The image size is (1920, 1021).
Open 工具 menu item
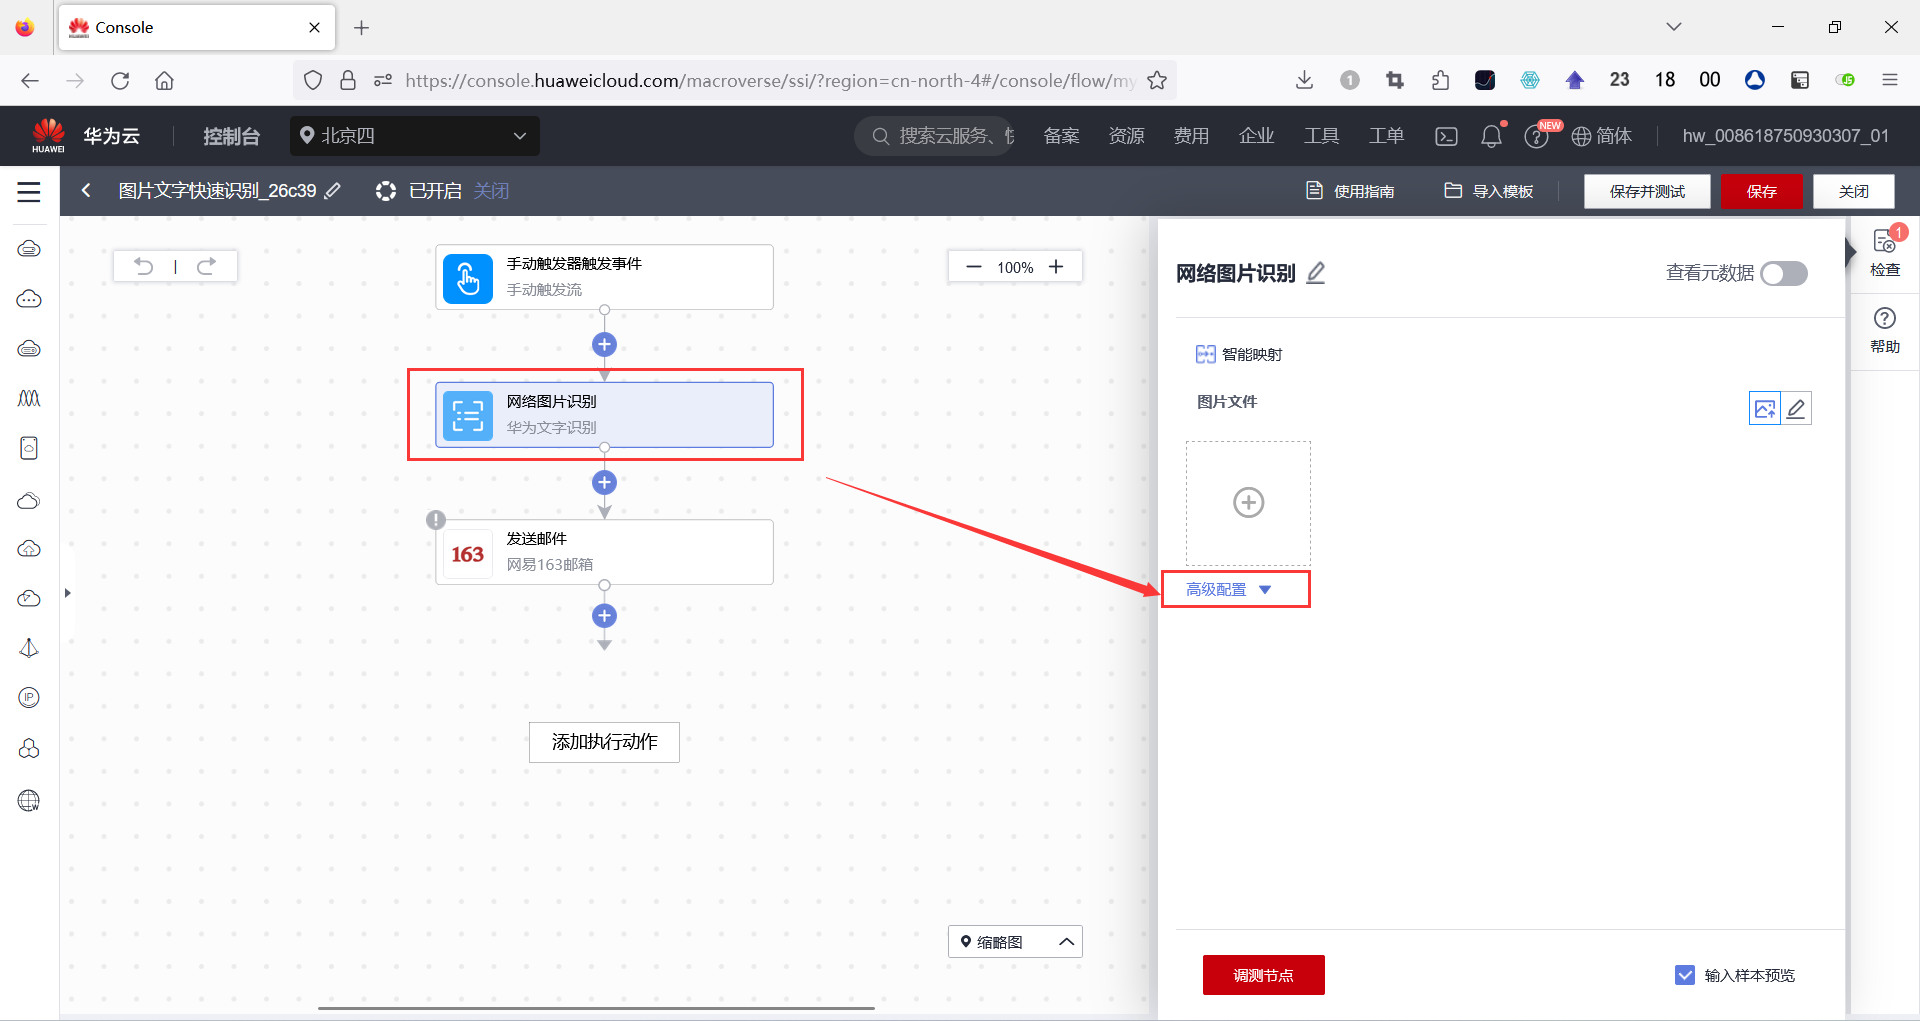[1321, 136]
